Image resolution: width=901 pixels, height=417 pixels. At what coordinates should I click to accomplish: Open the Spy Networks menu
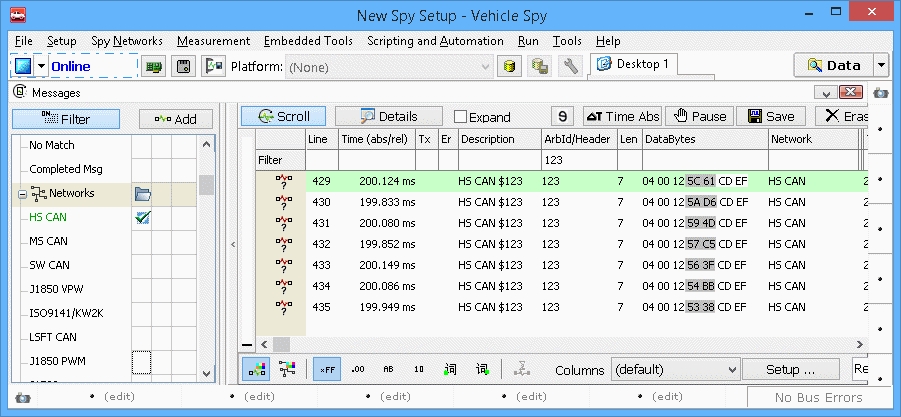[x=127, y=41]
